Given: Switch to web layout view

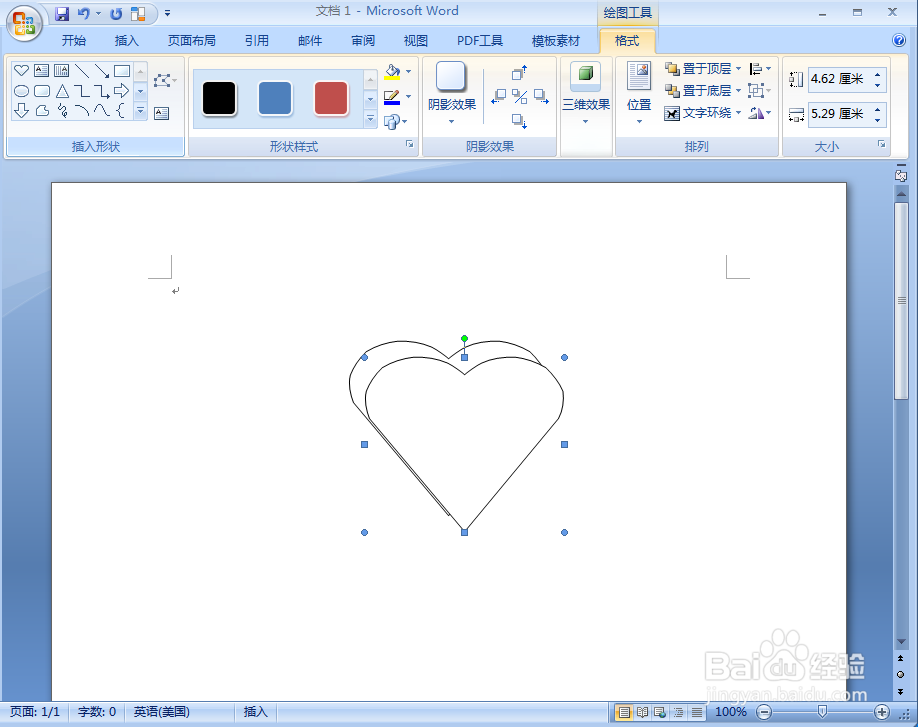Looking at the screenshot, I should coord(660,712).
